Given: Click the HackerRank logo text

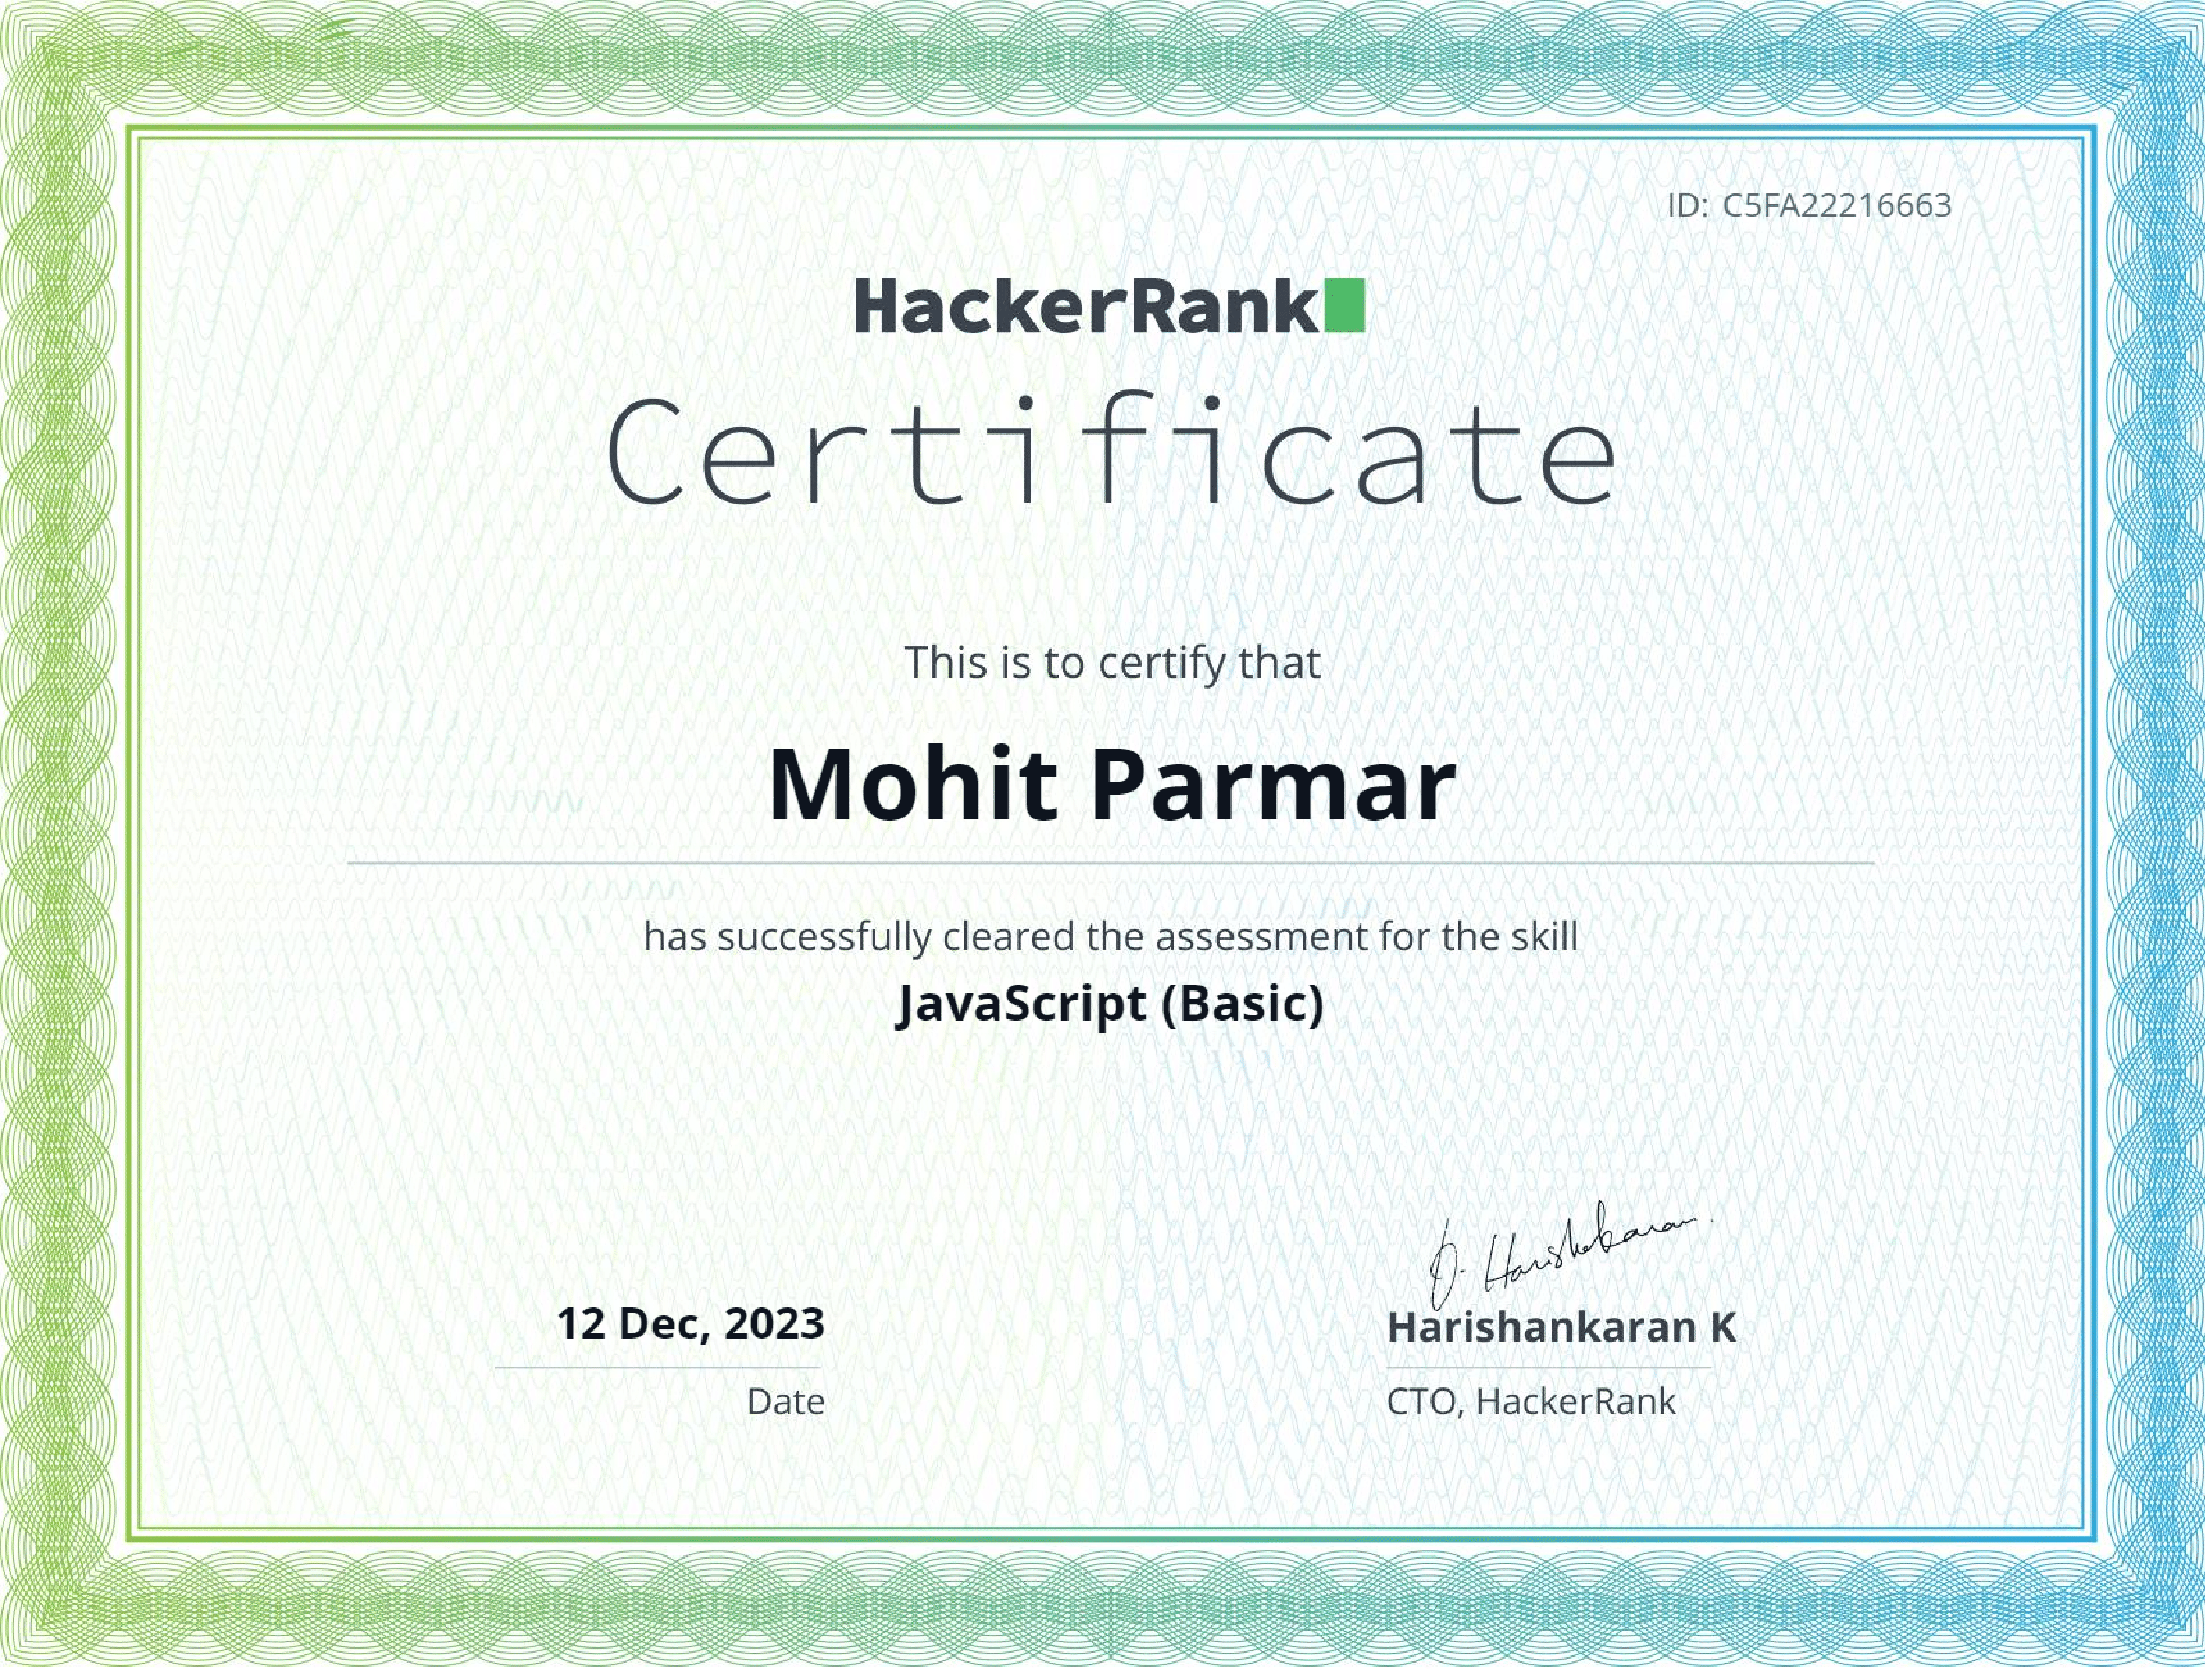Looking at the screenshot, I should click(x=1088, y=306).
